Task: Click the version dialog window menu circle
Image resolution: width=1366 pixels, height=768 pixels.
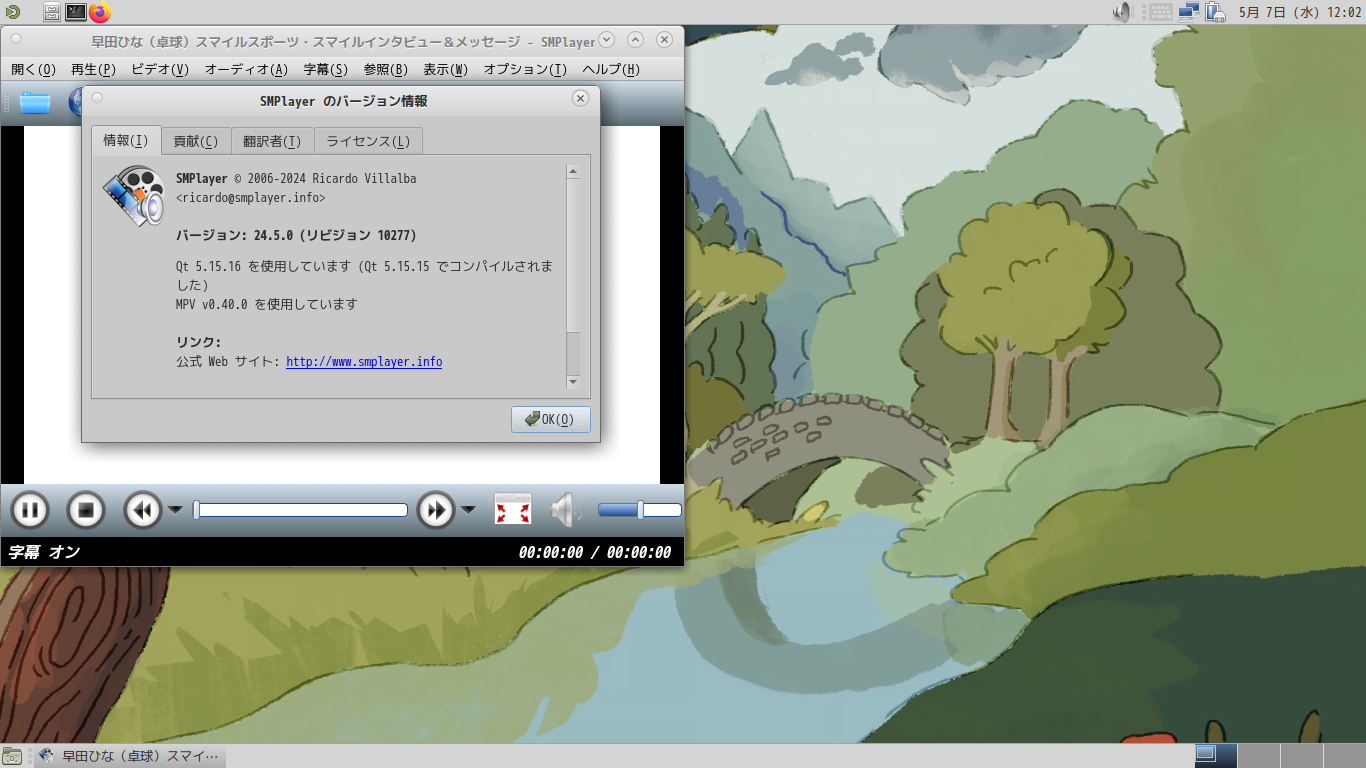Action: 97,99
